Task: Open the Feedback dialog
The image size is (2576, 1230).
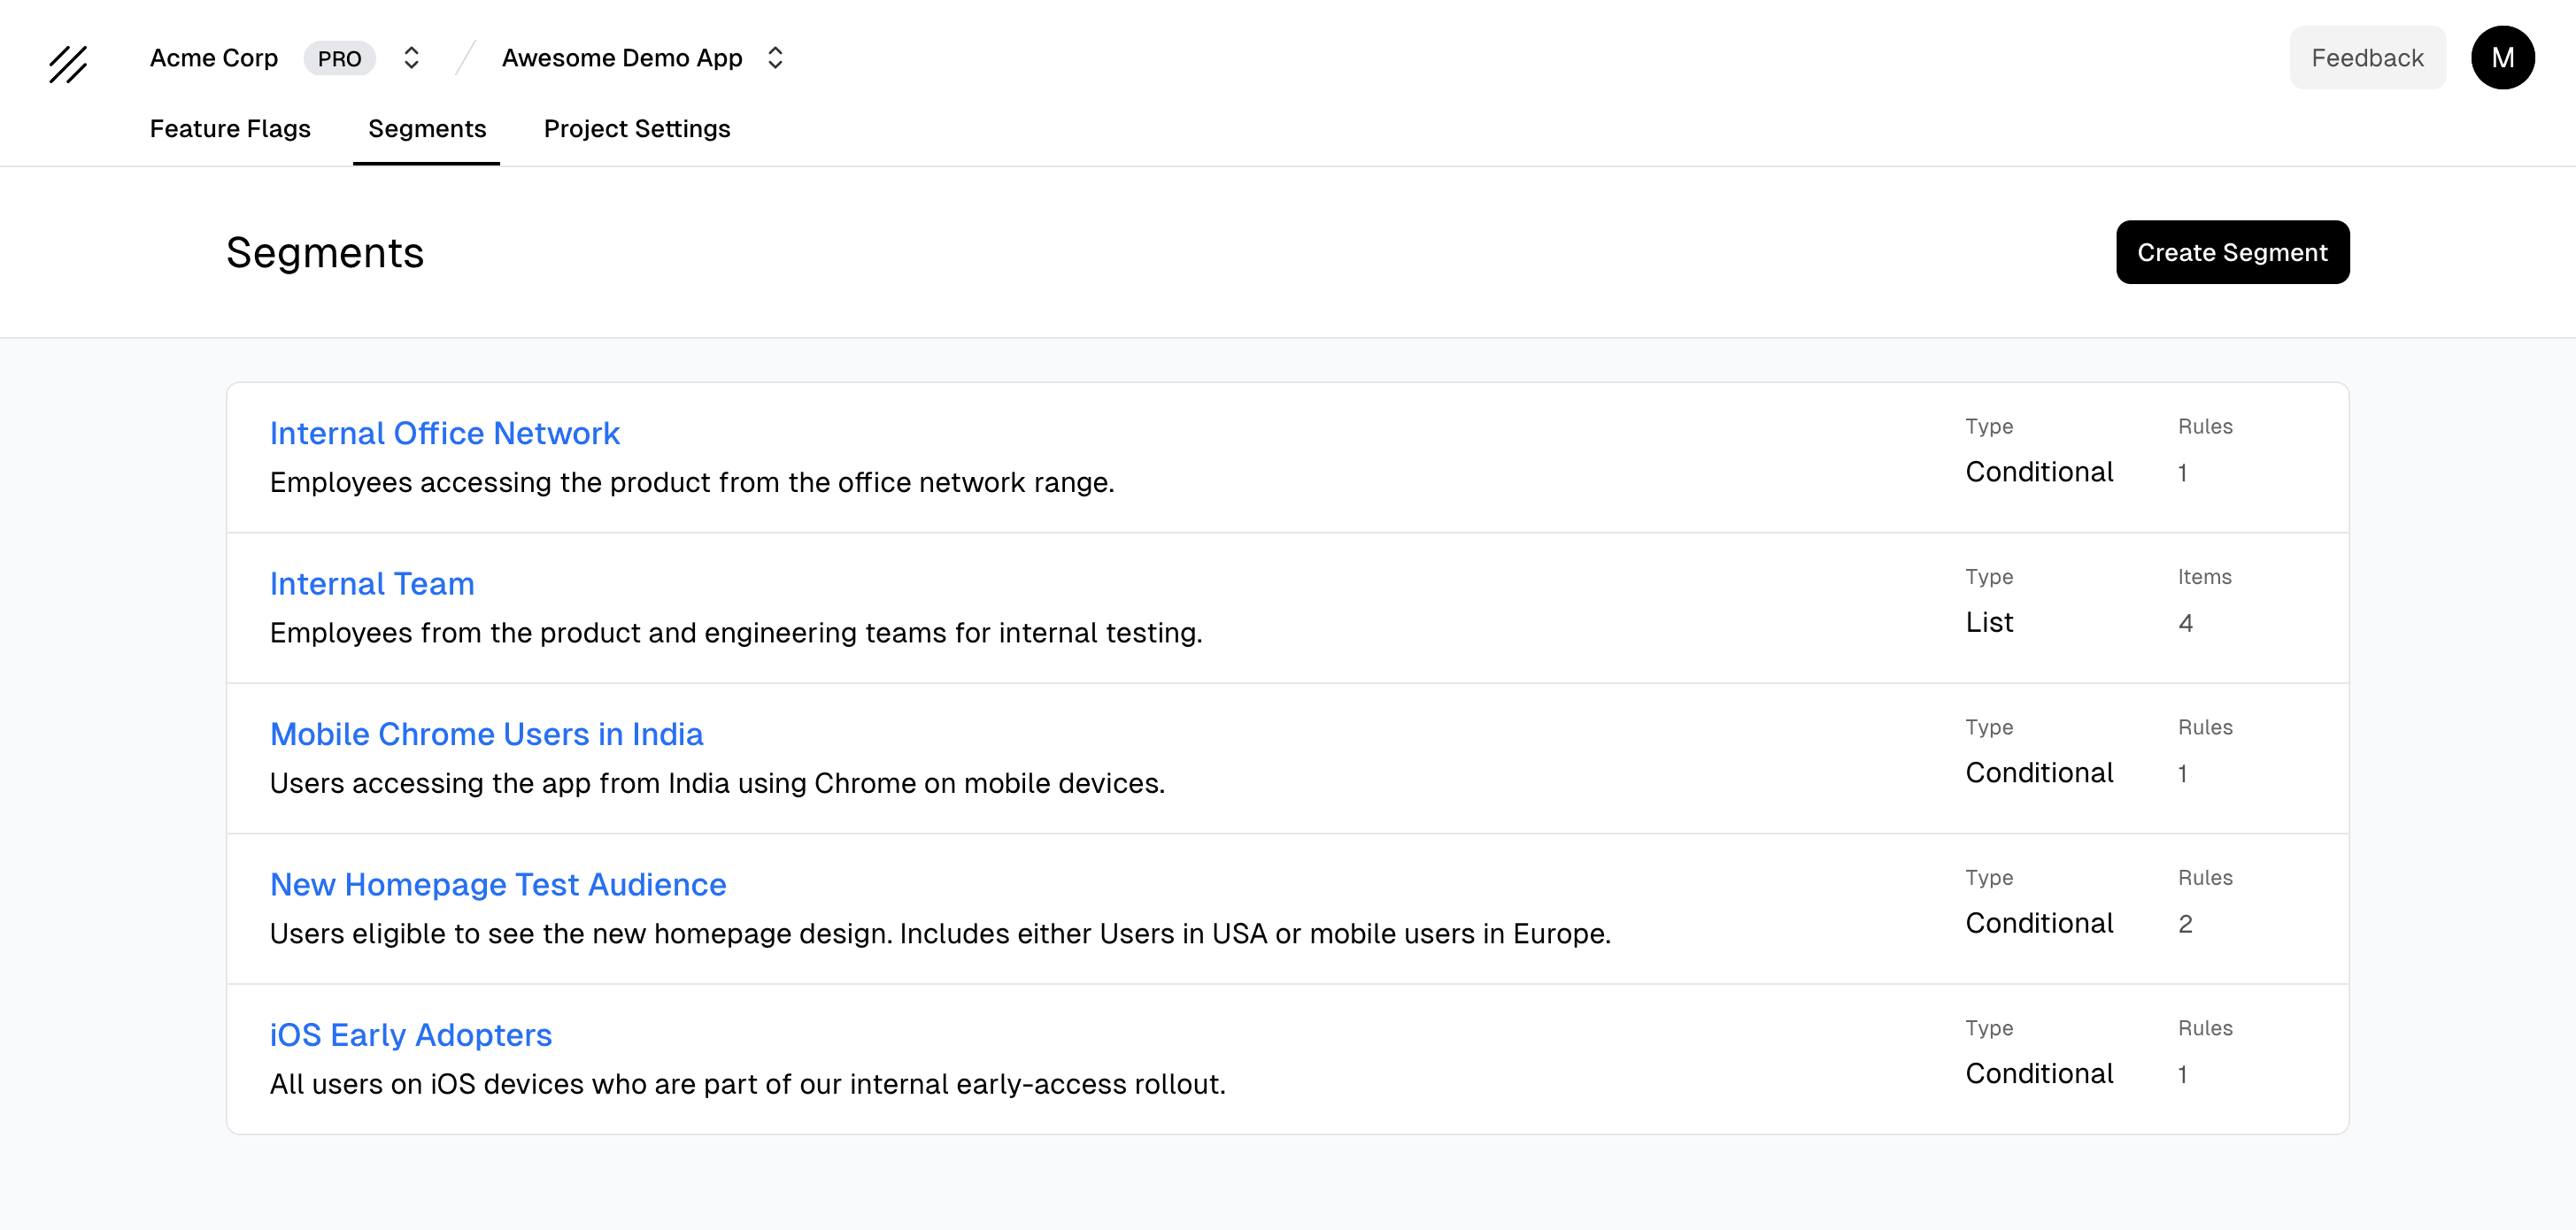Action: click(2367, 57)
